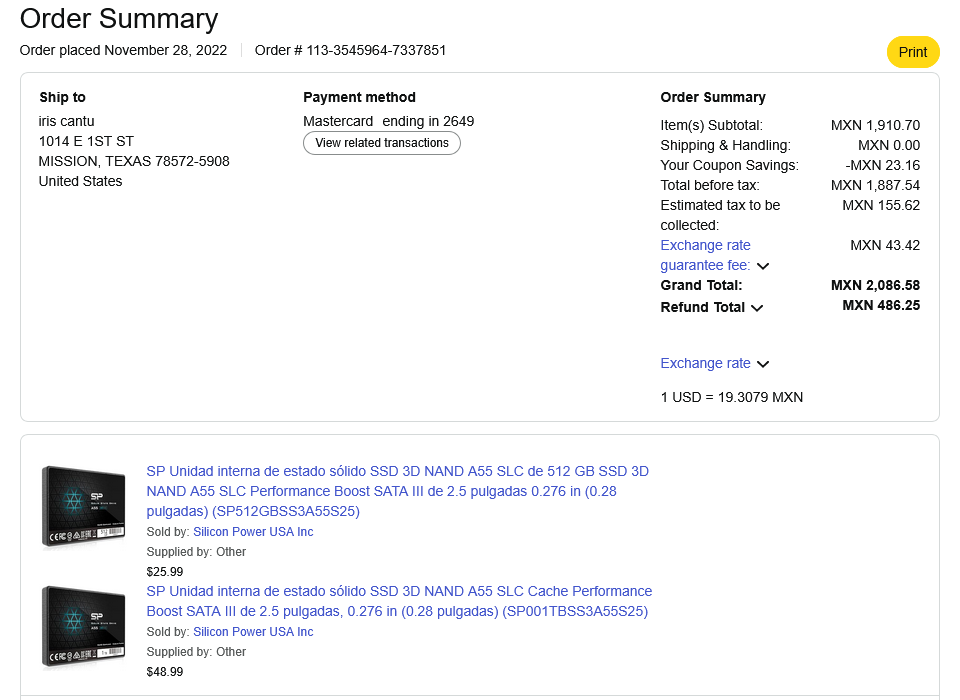This screenshot has height=700, width=960.
Task: Click the $48.99 item price
Action: (x=165, y=672)
